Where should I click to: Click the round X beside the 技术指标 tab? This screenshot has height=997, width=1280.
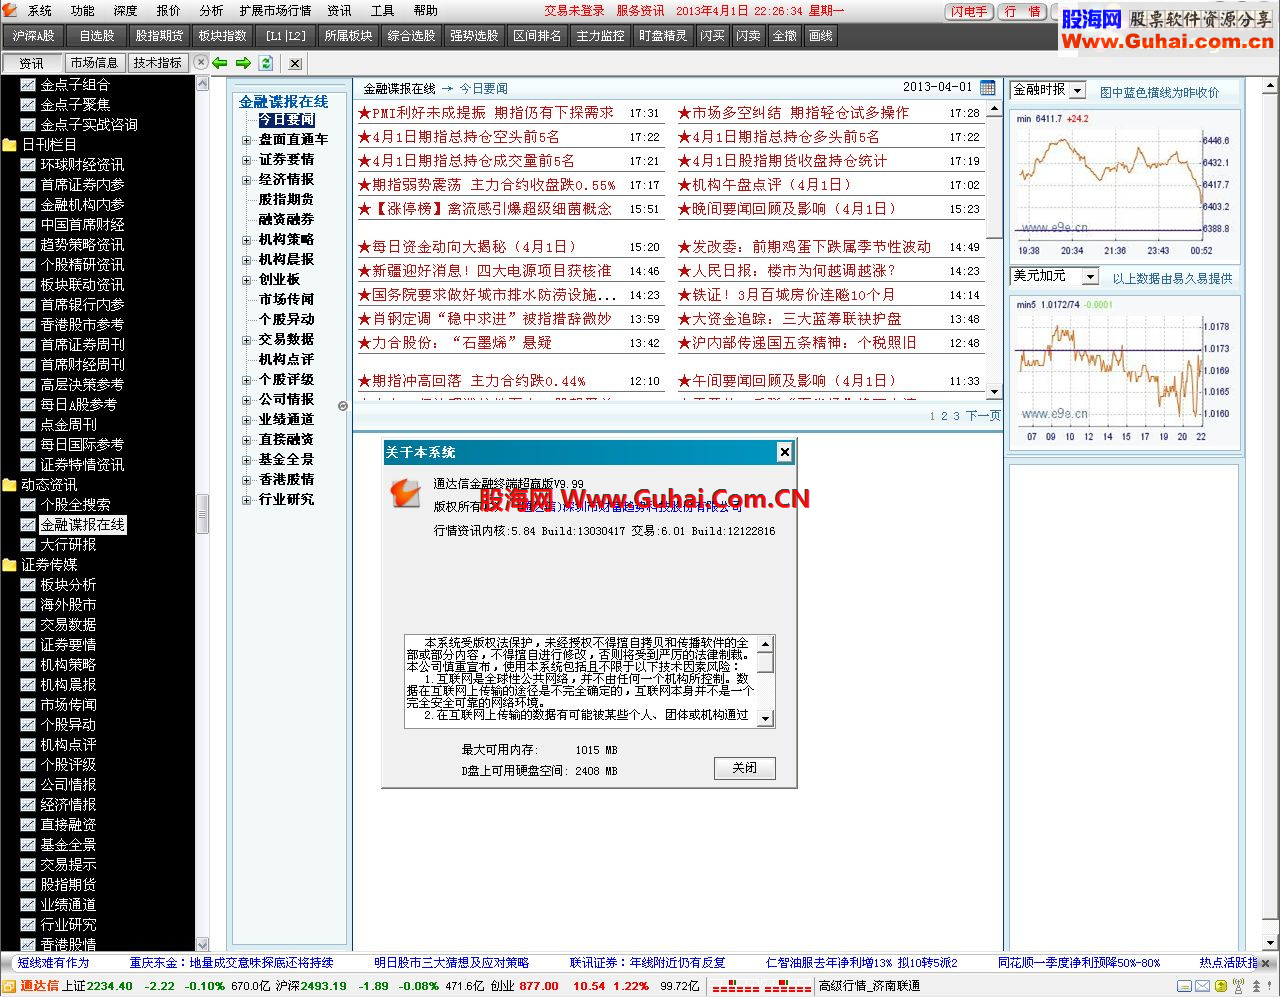click(200, 62)
